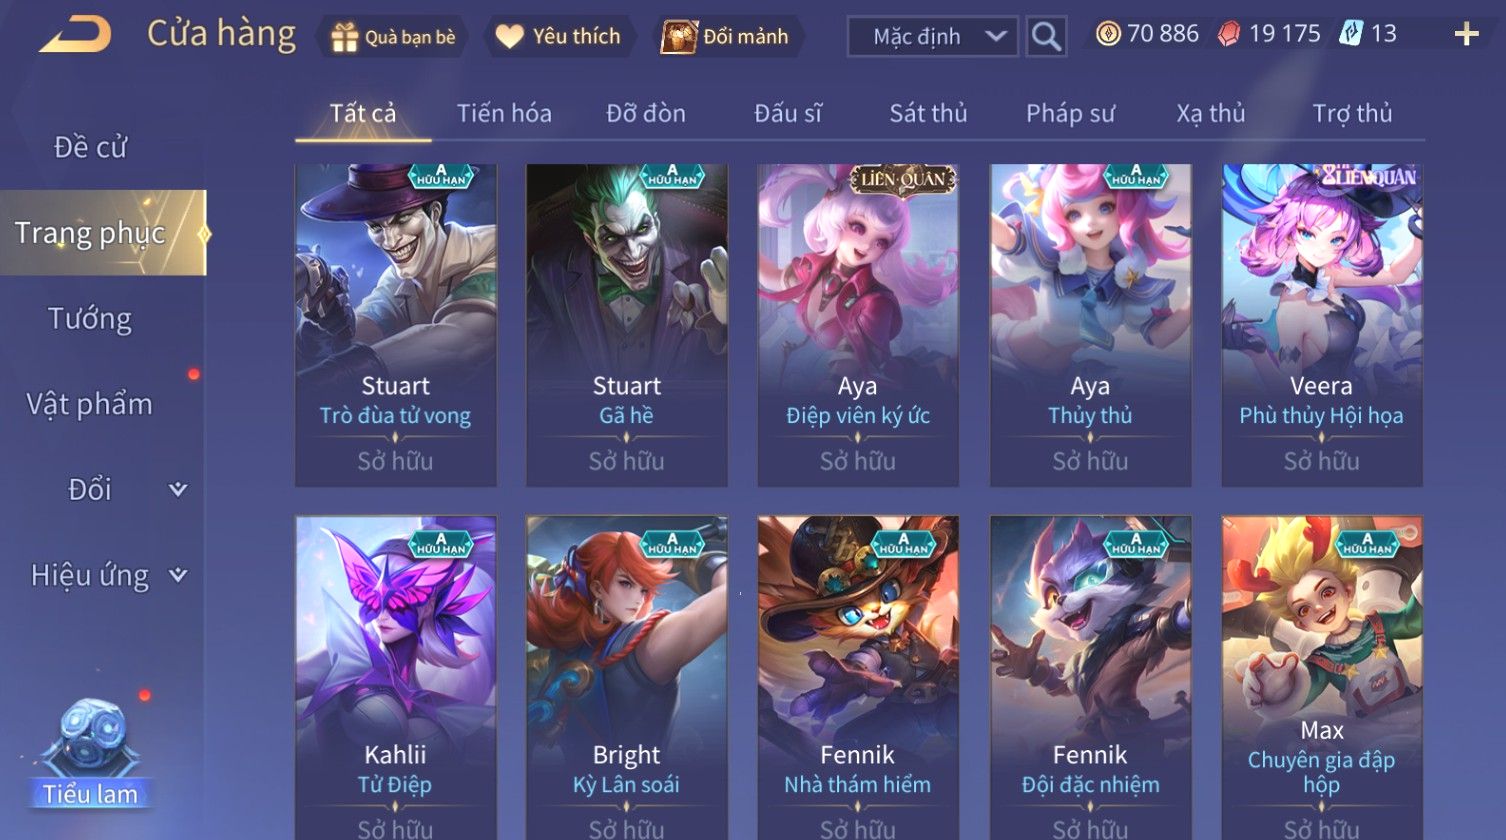The width and height of the screenshot is (1506, 840).
Task: Tap the gold coin balance icon
Action: point(1108,34)
